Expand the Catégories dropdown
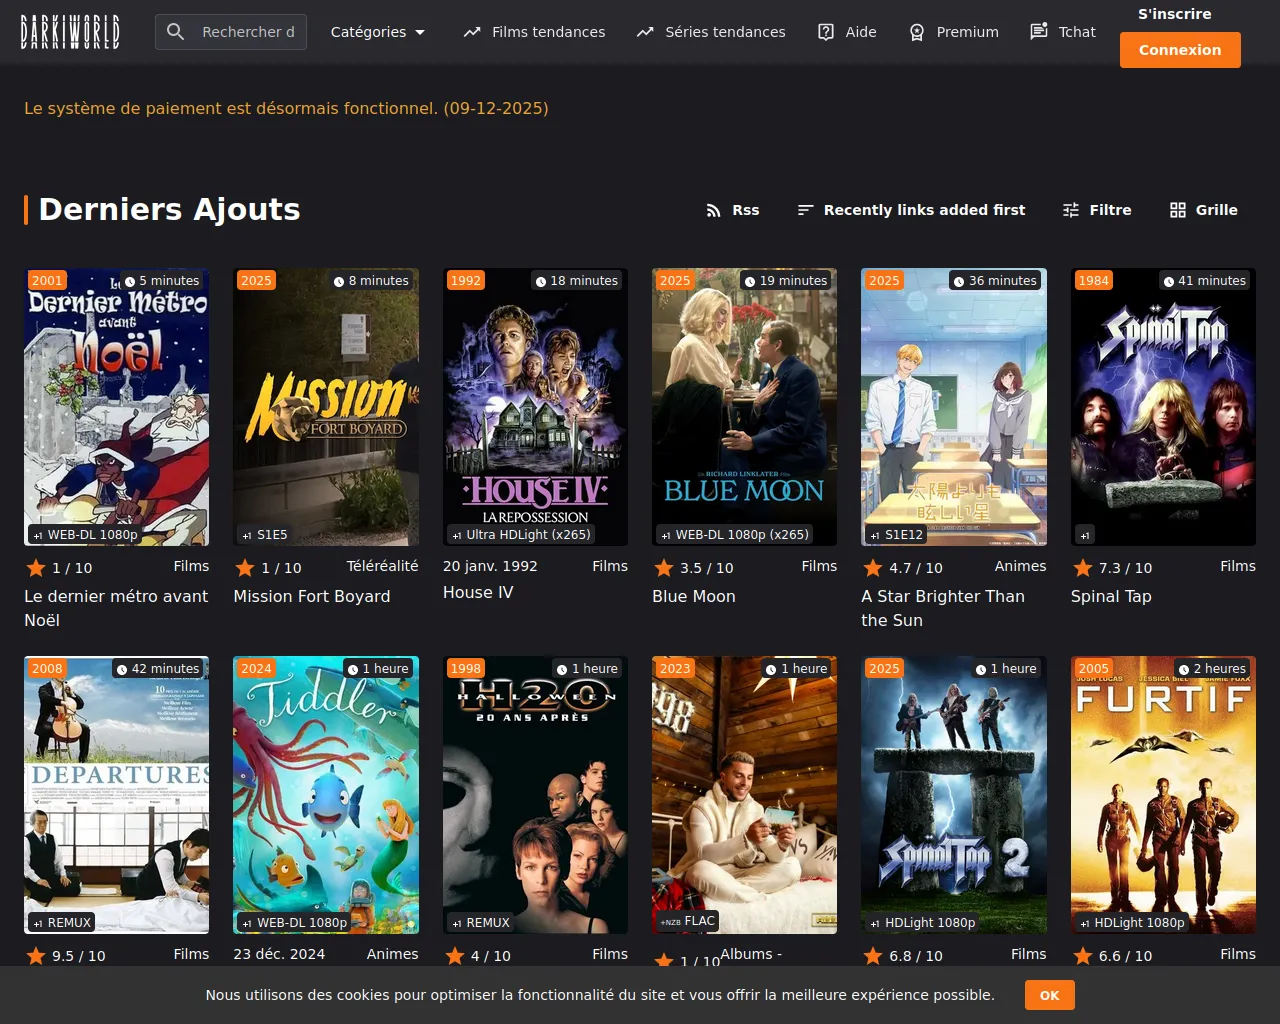 (x=378, y=32)
